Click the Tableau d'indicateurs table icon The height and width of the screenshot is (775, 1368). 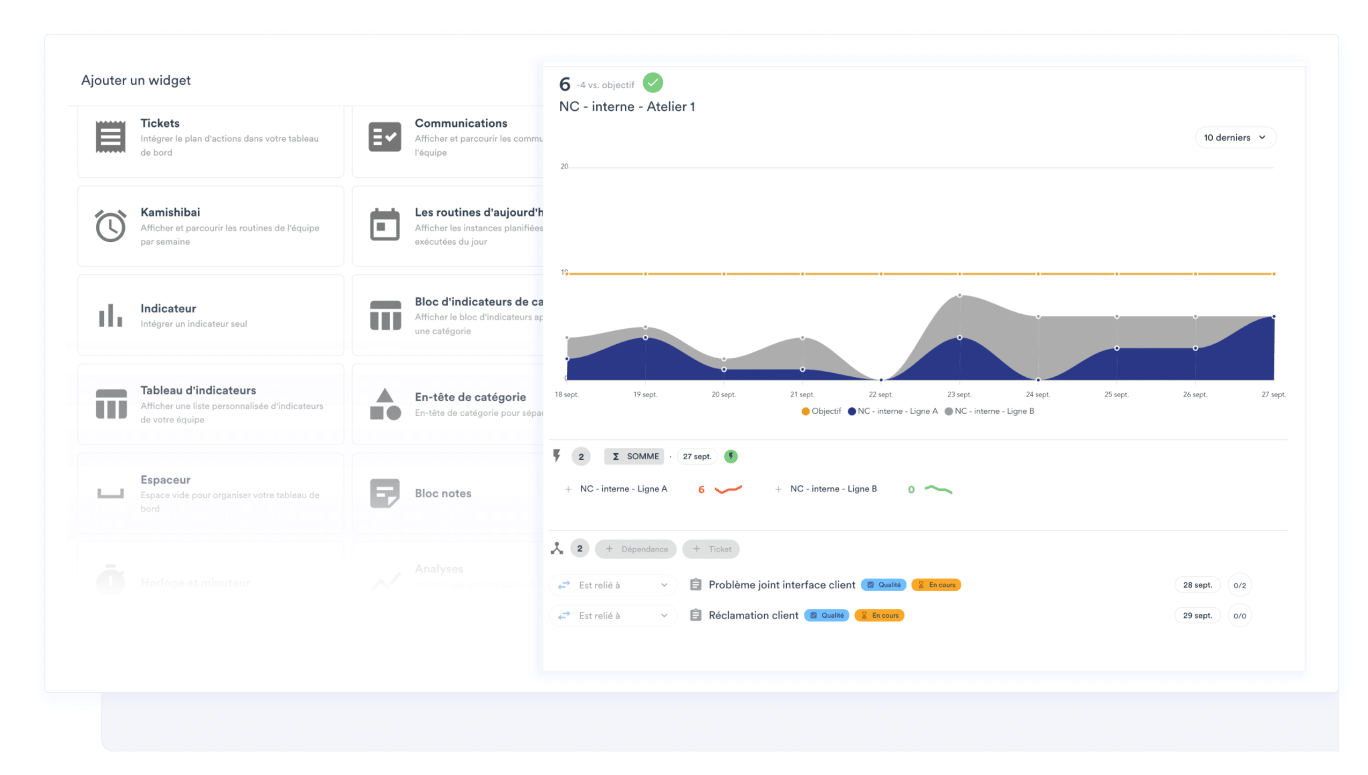(x=111, y=405)
